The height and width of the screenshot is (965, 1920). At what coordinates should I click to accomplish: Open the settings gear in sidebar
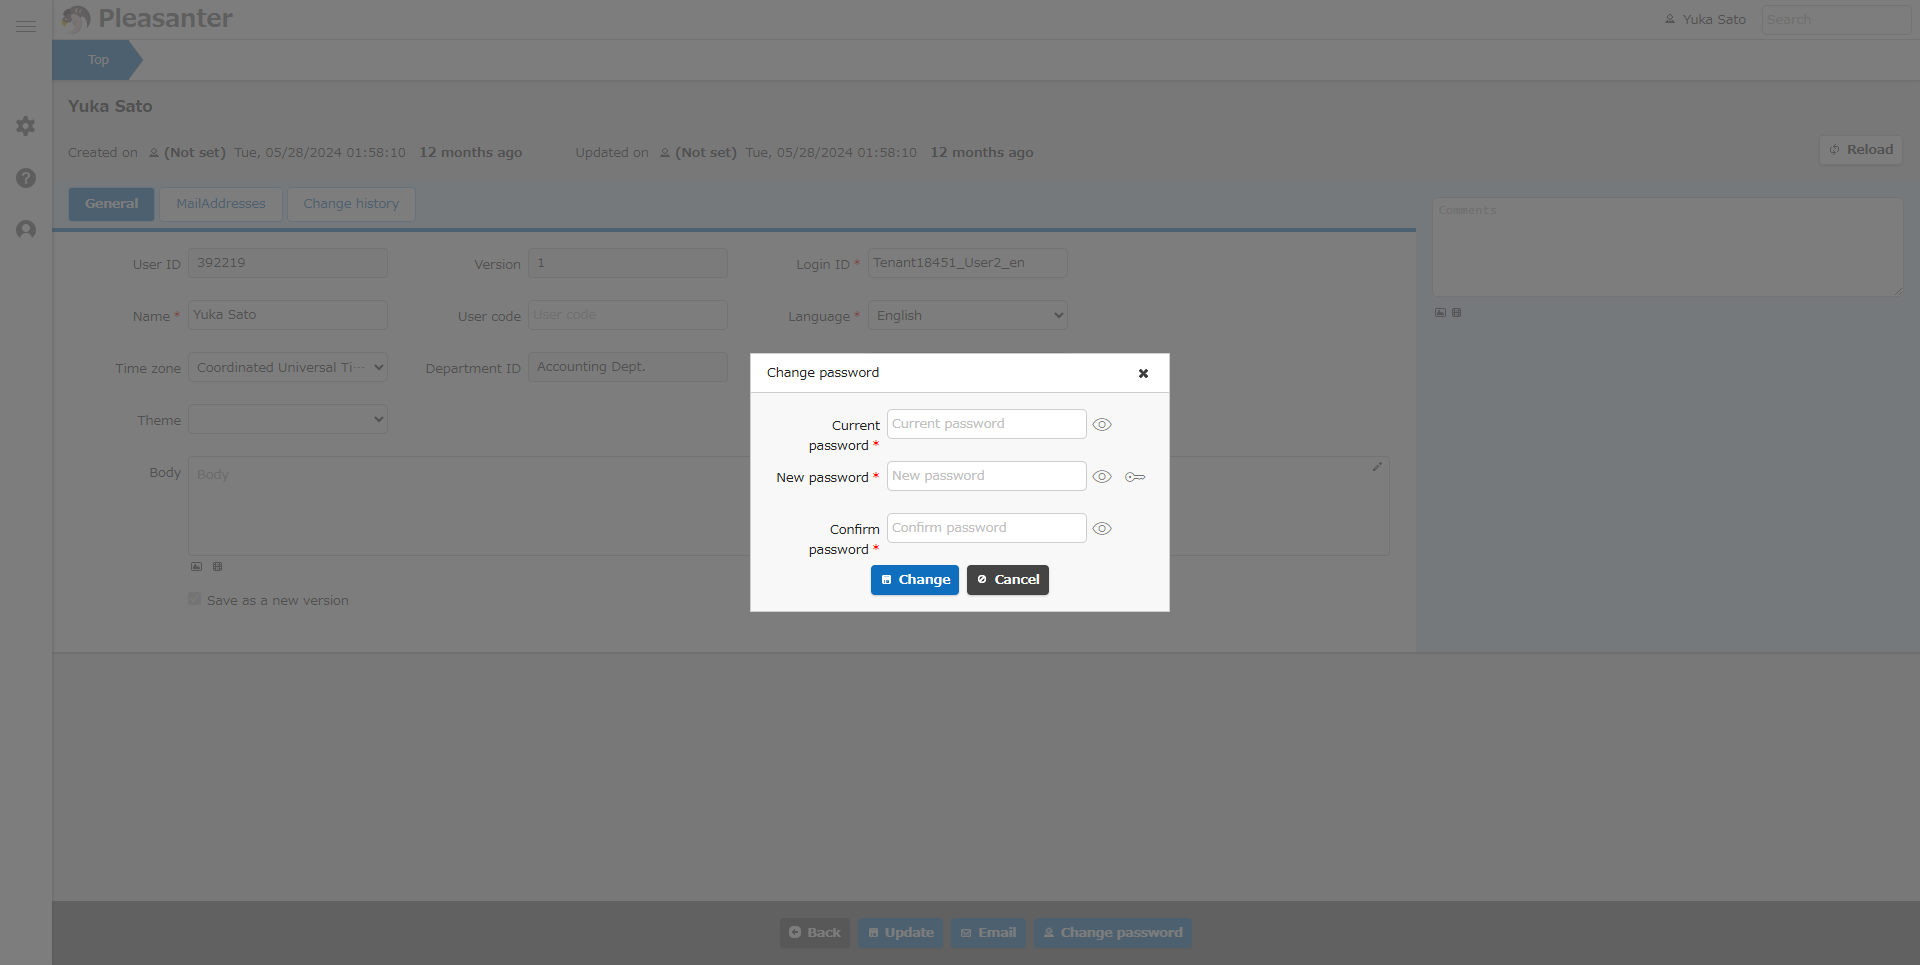(26, 126)
